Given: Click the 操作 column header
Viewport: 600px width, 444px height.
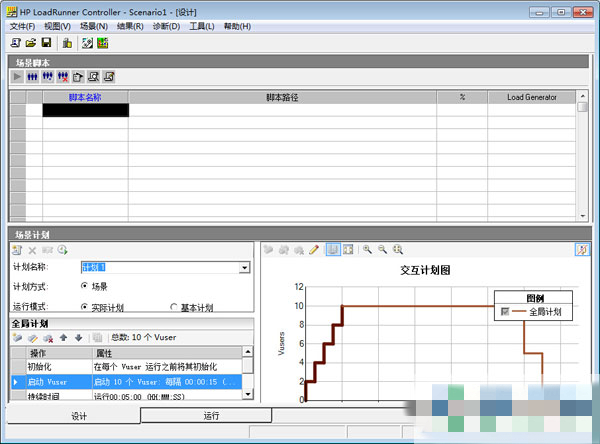Looking at the screenshot, I should point(59,353).
